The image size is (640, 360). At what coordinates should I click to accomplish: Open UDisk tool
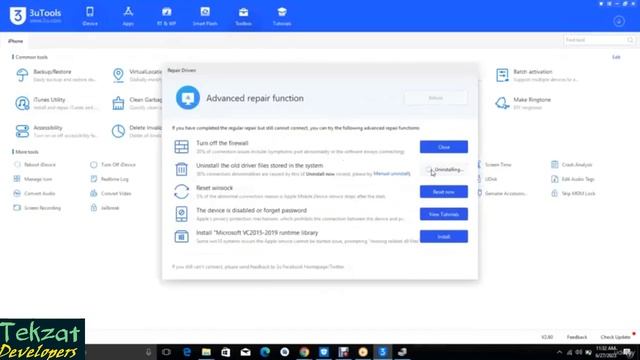tap(488, 179)
